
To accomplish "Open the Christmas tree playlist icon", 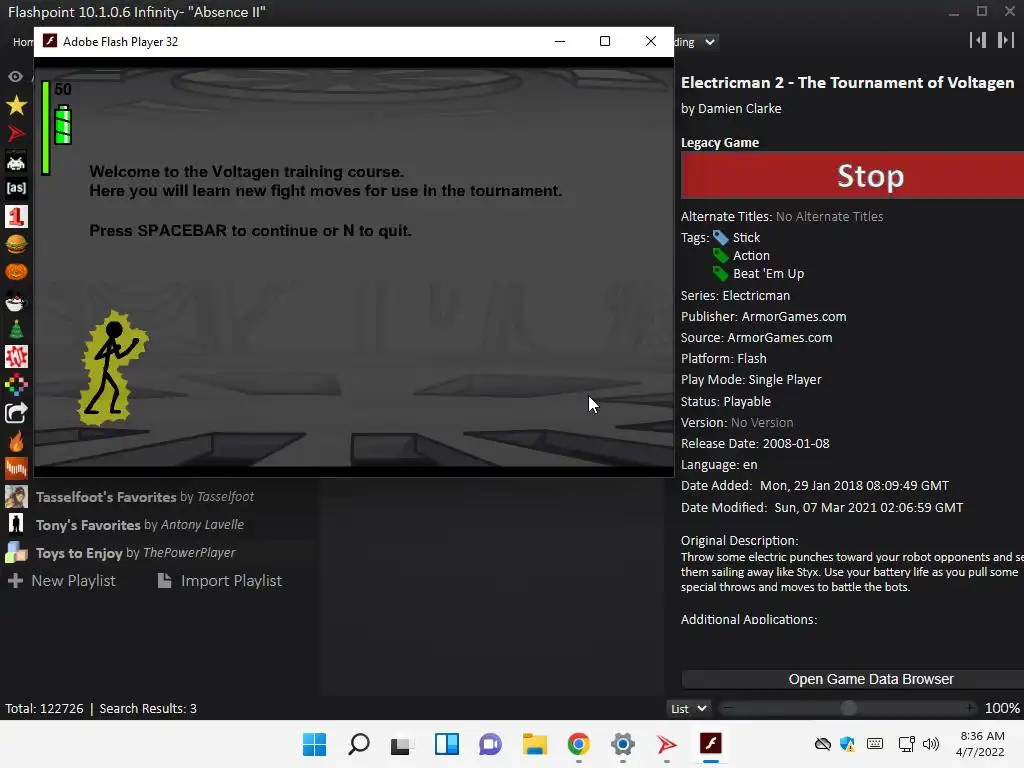I will coord(16,328).
